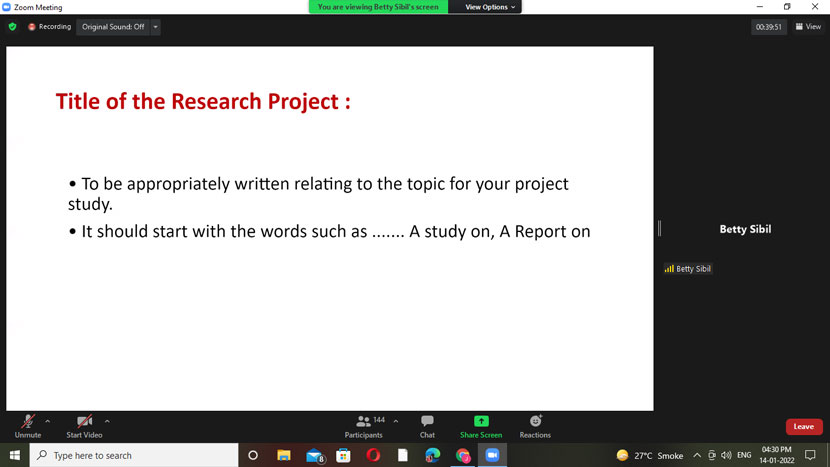Open Opera browser from taskbar

click(x=373, y=455)
